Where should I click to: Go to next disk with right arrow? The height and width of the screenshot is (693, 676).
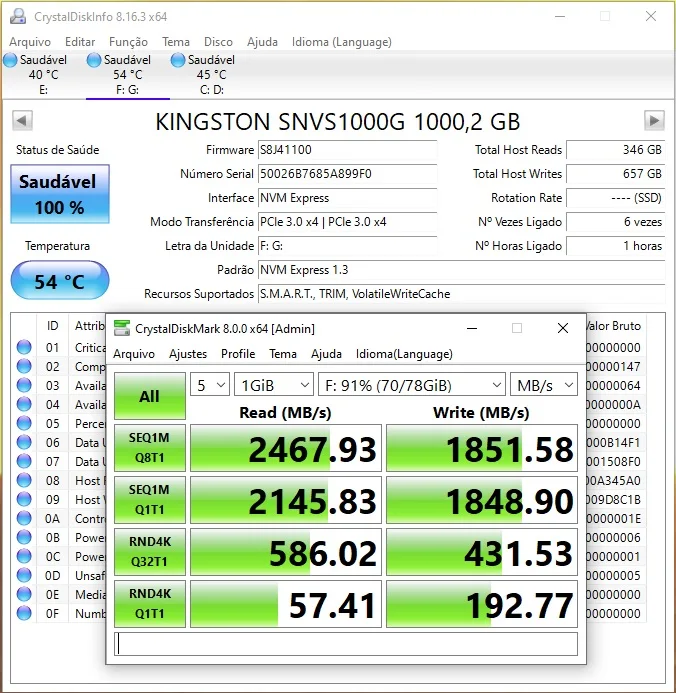(x=654, y=121)
